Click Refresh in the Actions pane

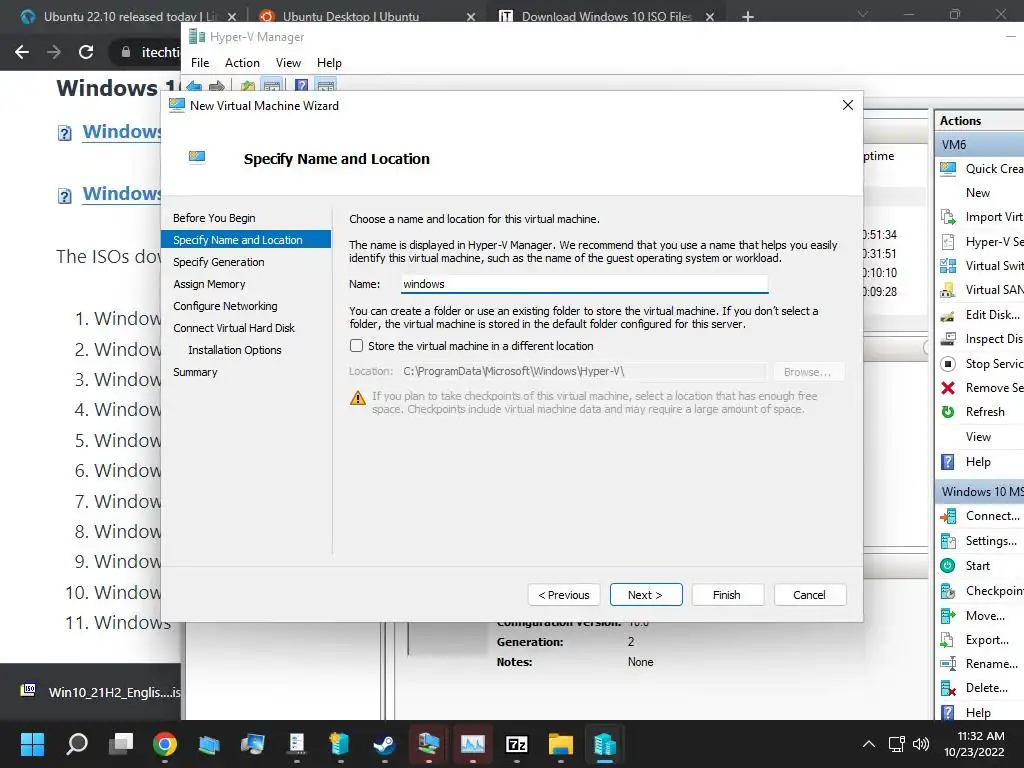coord(973,412)
